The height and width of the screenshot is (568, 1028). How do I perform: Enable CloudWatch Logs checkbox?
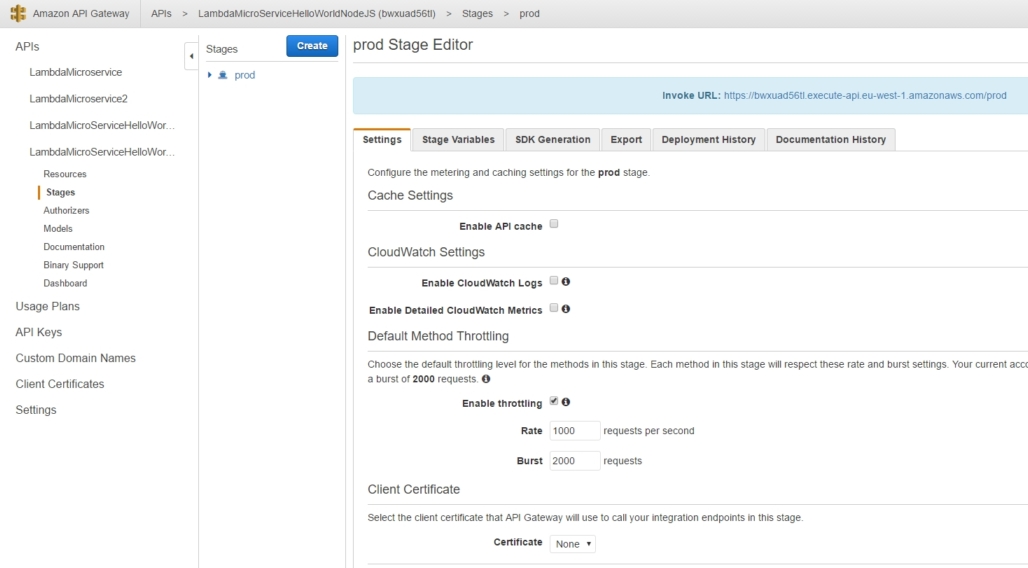[x=554, y=281]
